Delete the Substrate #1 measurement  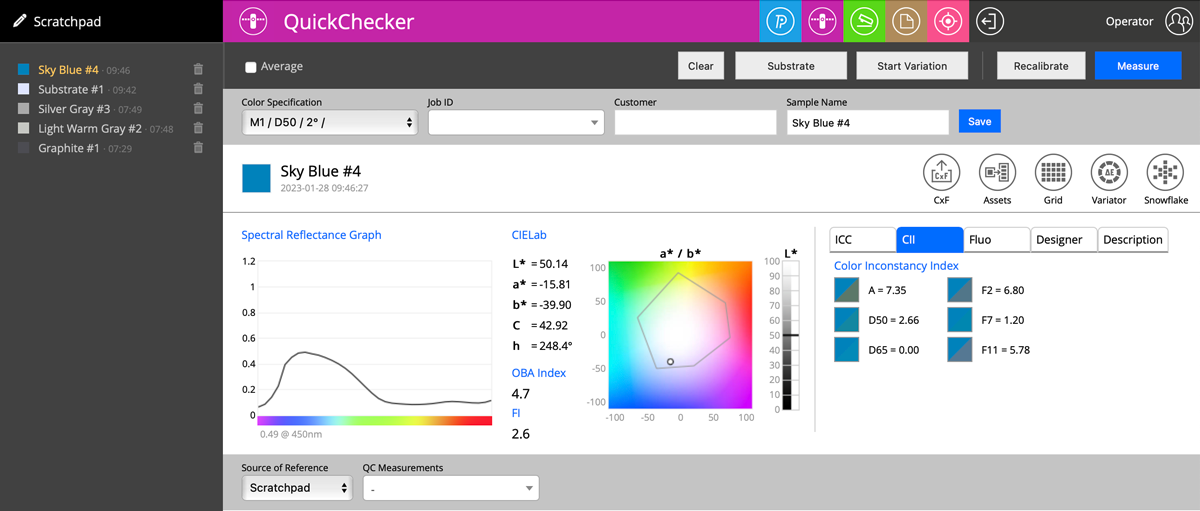198,89
